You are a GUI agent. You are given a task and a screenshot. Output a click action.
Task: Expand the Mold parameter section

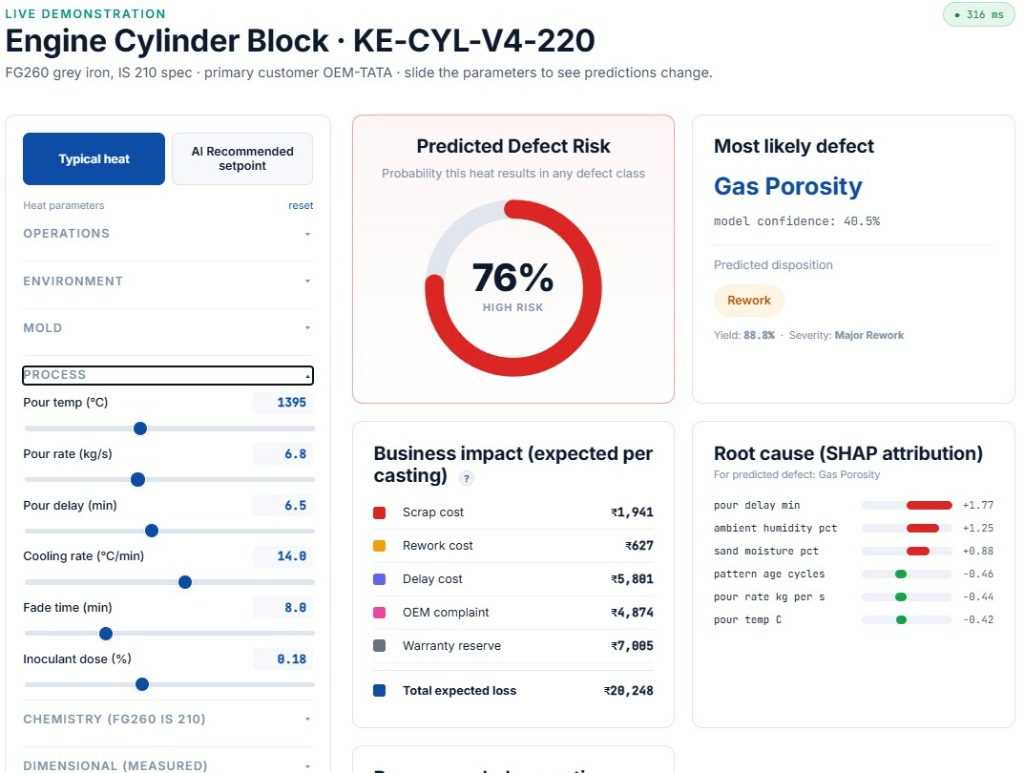pos(168,328)
